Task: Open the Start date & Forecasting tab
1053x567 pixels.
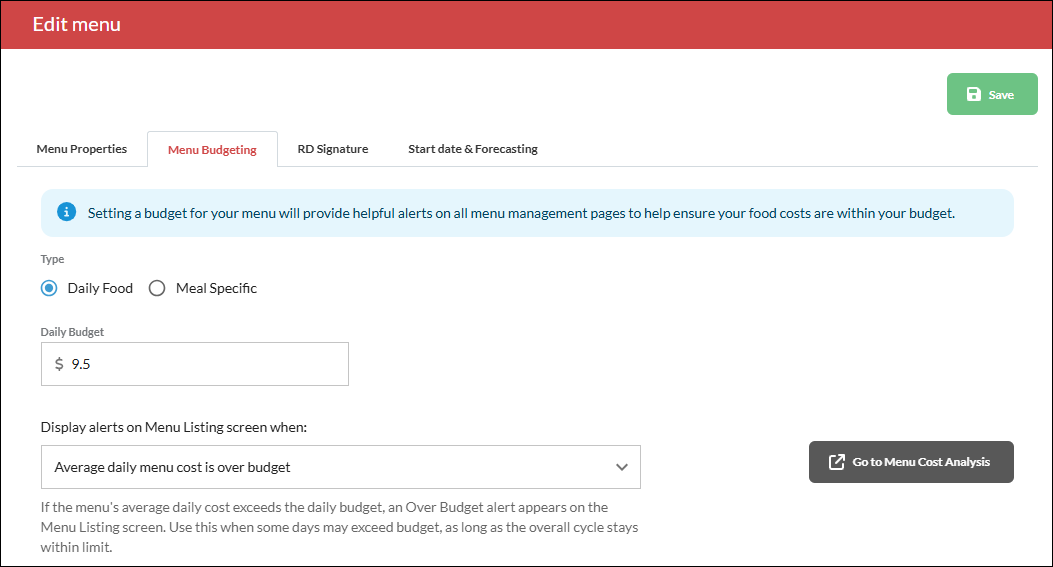Action: [x=473, y=148]
